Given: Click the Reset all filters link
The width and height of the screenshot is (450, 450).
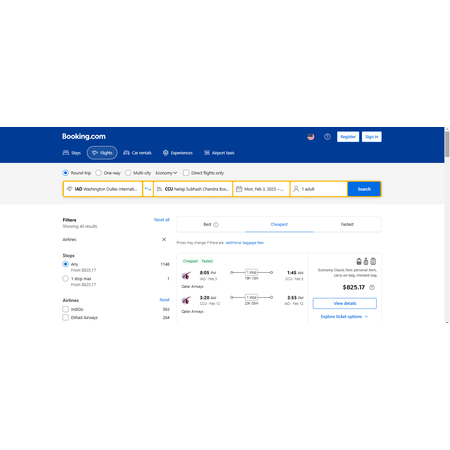Looking at the screenshot, I should 162,220.
